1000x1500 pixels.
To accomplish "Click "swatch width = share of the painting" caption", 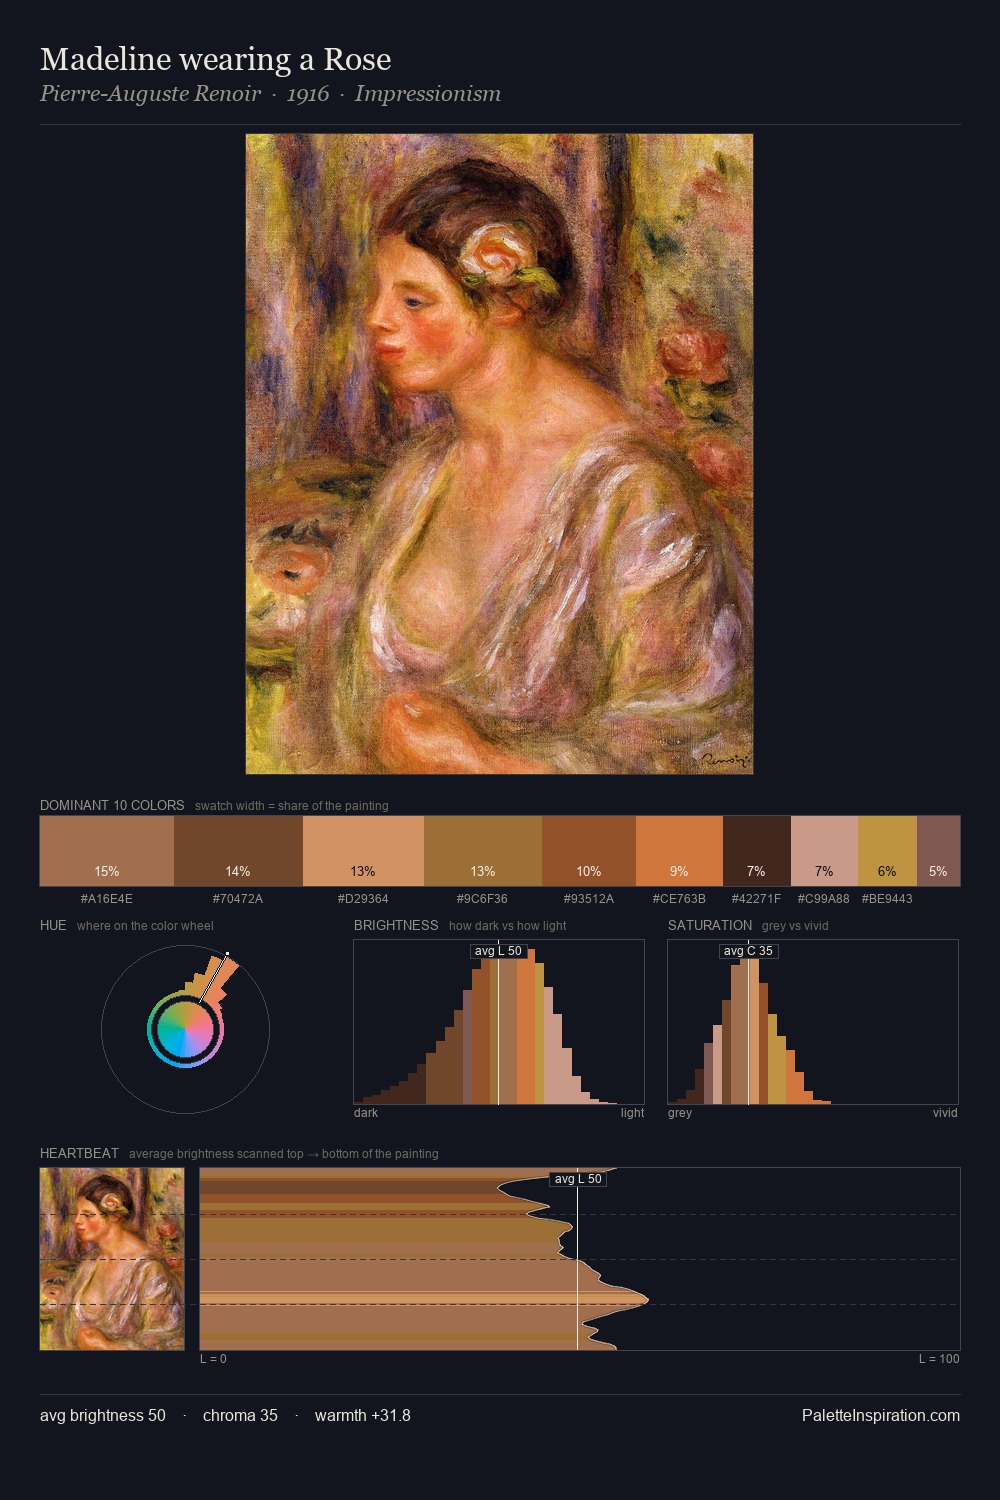I will [292, 805].
